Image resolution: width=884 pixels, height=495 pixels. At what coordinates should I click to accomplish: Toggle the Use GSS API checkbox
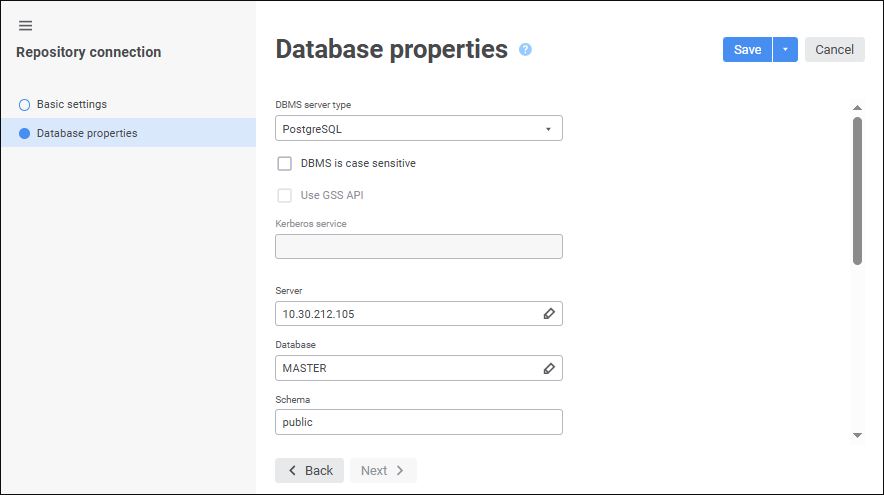tap(285, 195)
